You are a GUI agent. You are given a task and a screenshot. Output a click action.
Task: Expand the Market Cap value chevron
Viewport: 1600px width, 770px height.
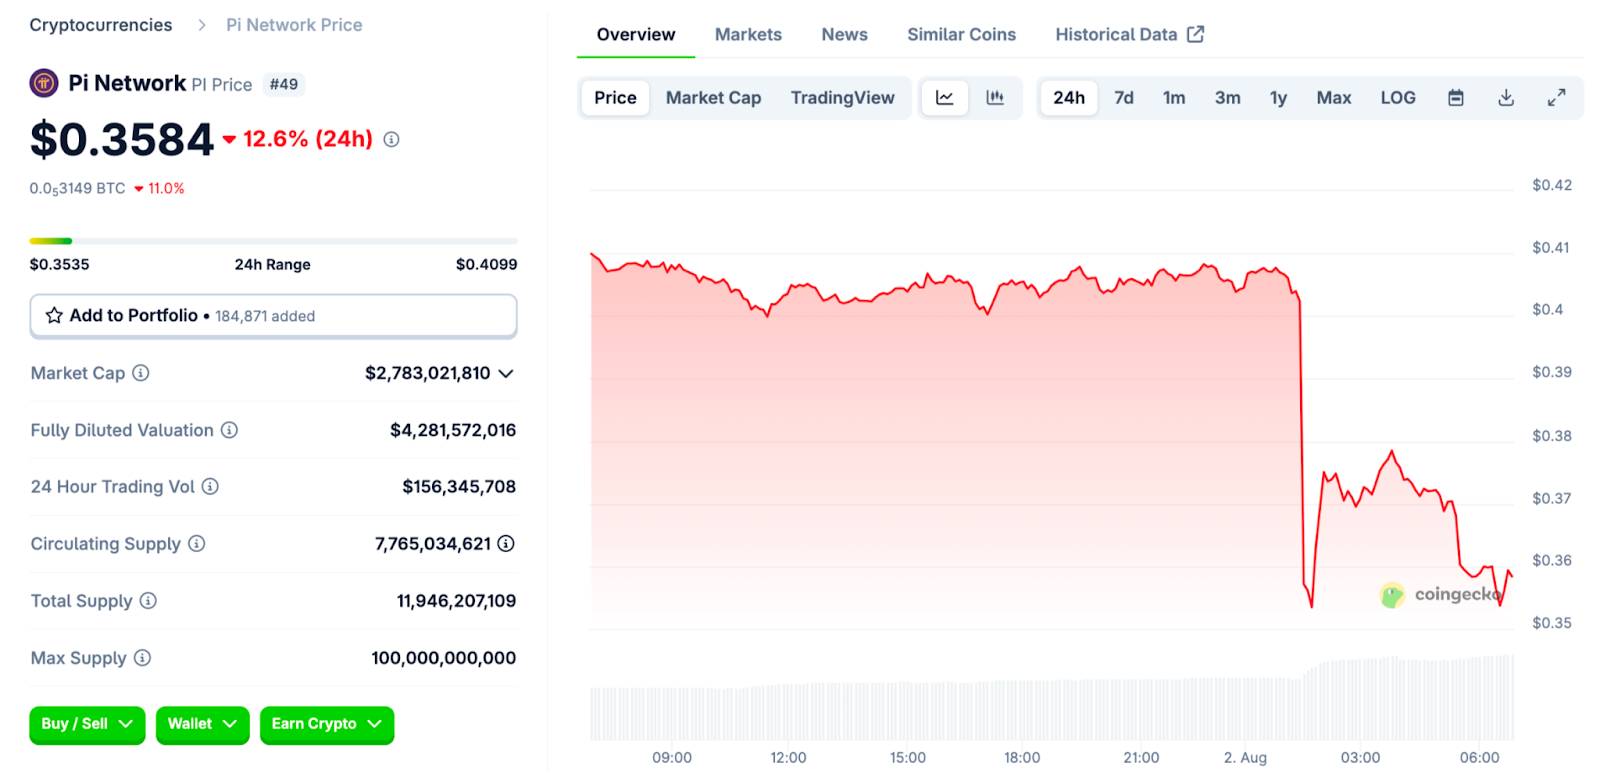506,373
